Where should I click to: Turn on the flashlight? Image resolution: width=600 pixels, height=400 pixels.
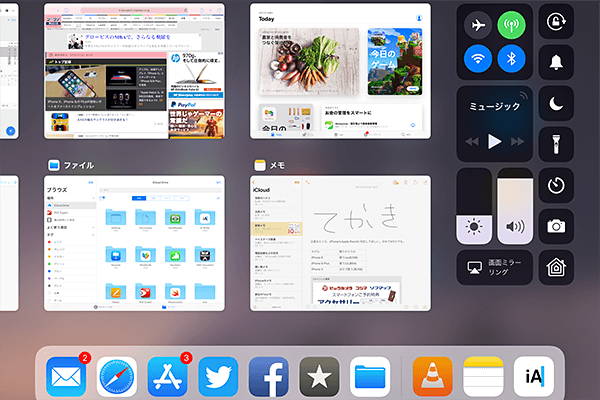point(556,144)
